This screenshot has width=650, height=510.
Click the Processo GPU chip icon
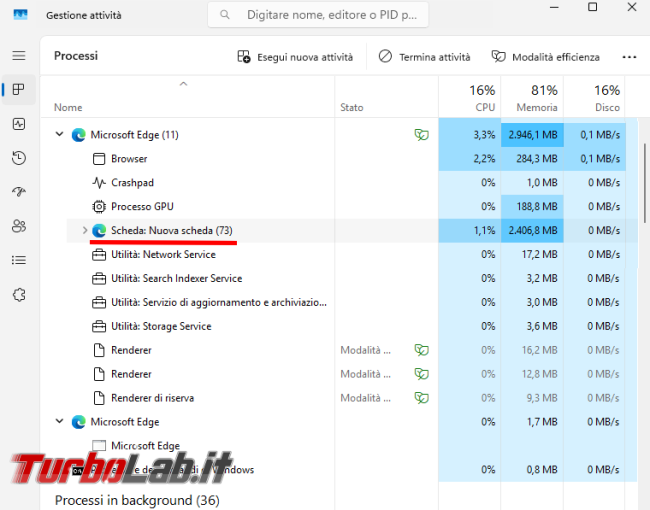[99, 206]
